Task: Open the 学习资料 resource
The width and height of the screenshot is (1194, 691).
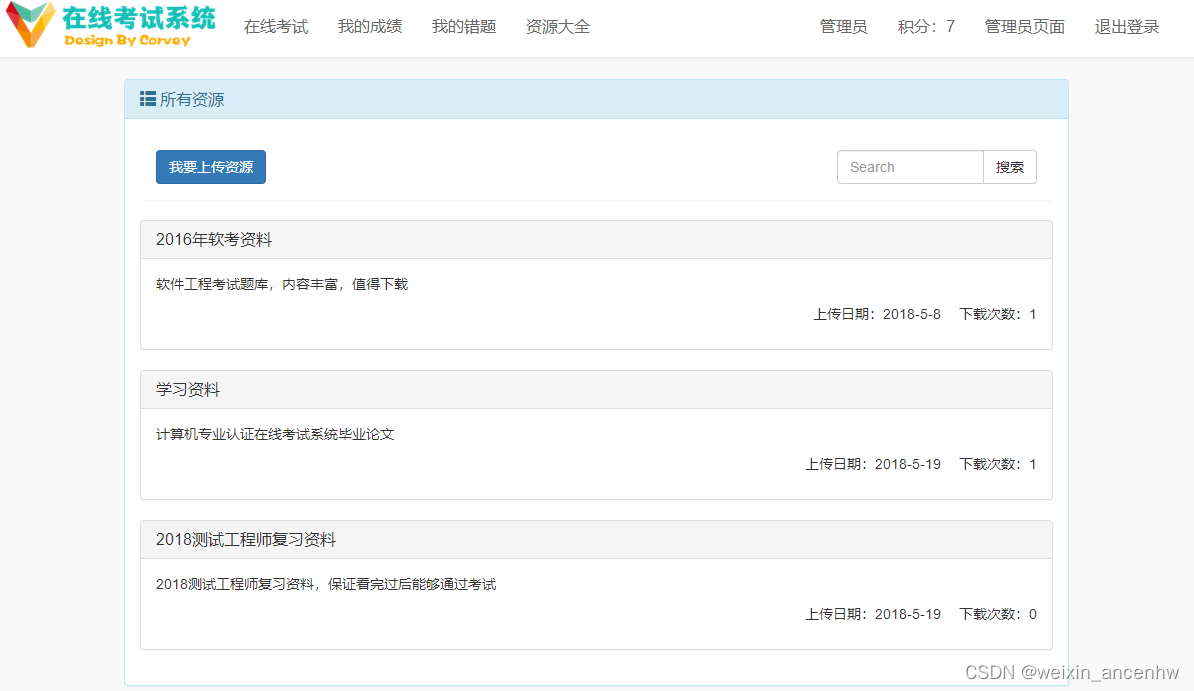Action: click(182, 389)
